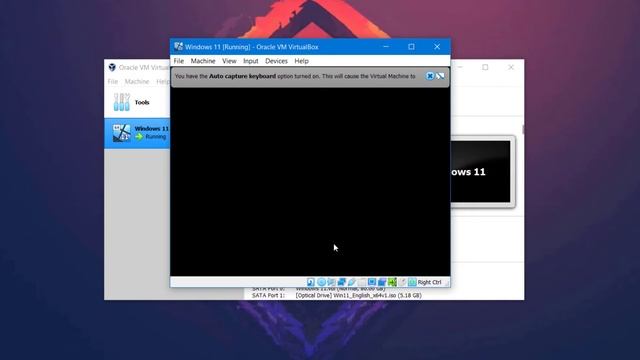Click the Manager details pane scrollbar

coord(522,130)
